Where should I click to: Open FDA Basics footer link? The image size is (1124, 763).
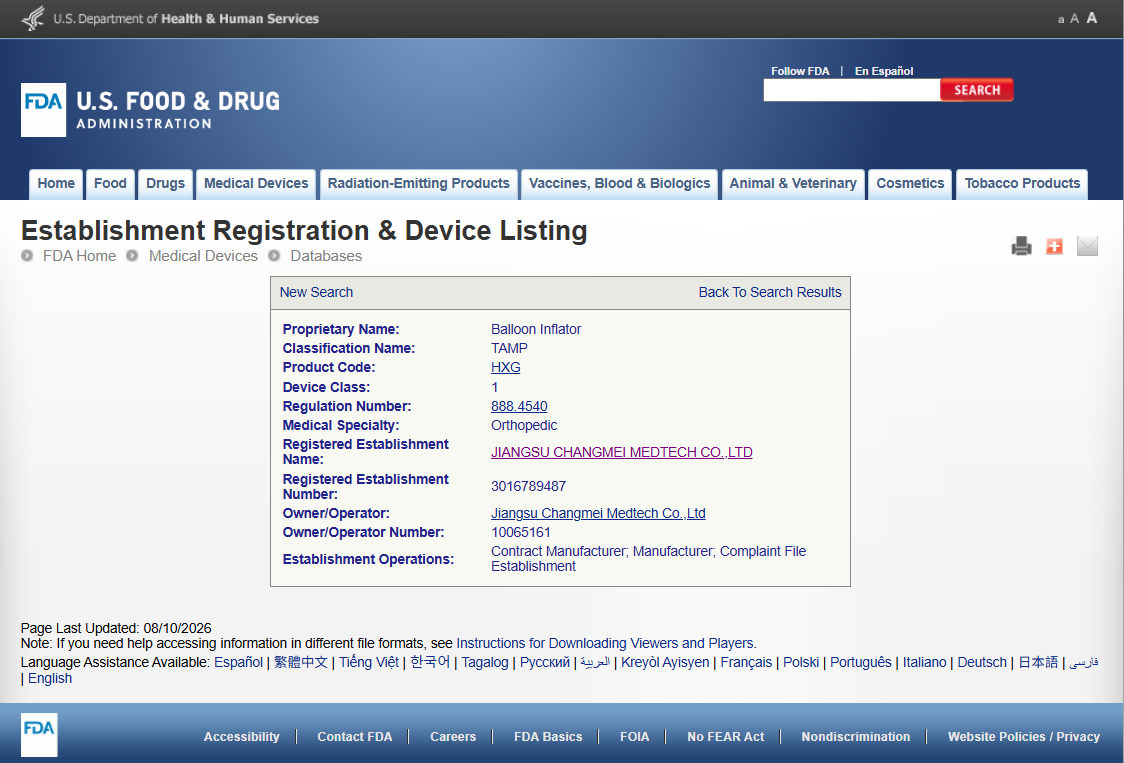point(548,736)
